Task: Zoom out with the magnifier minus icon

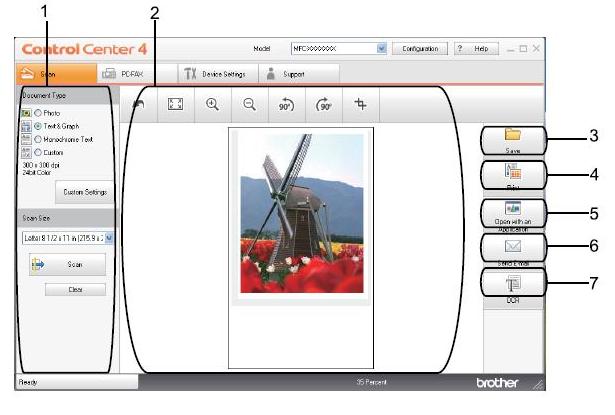Action: point(248,104)
